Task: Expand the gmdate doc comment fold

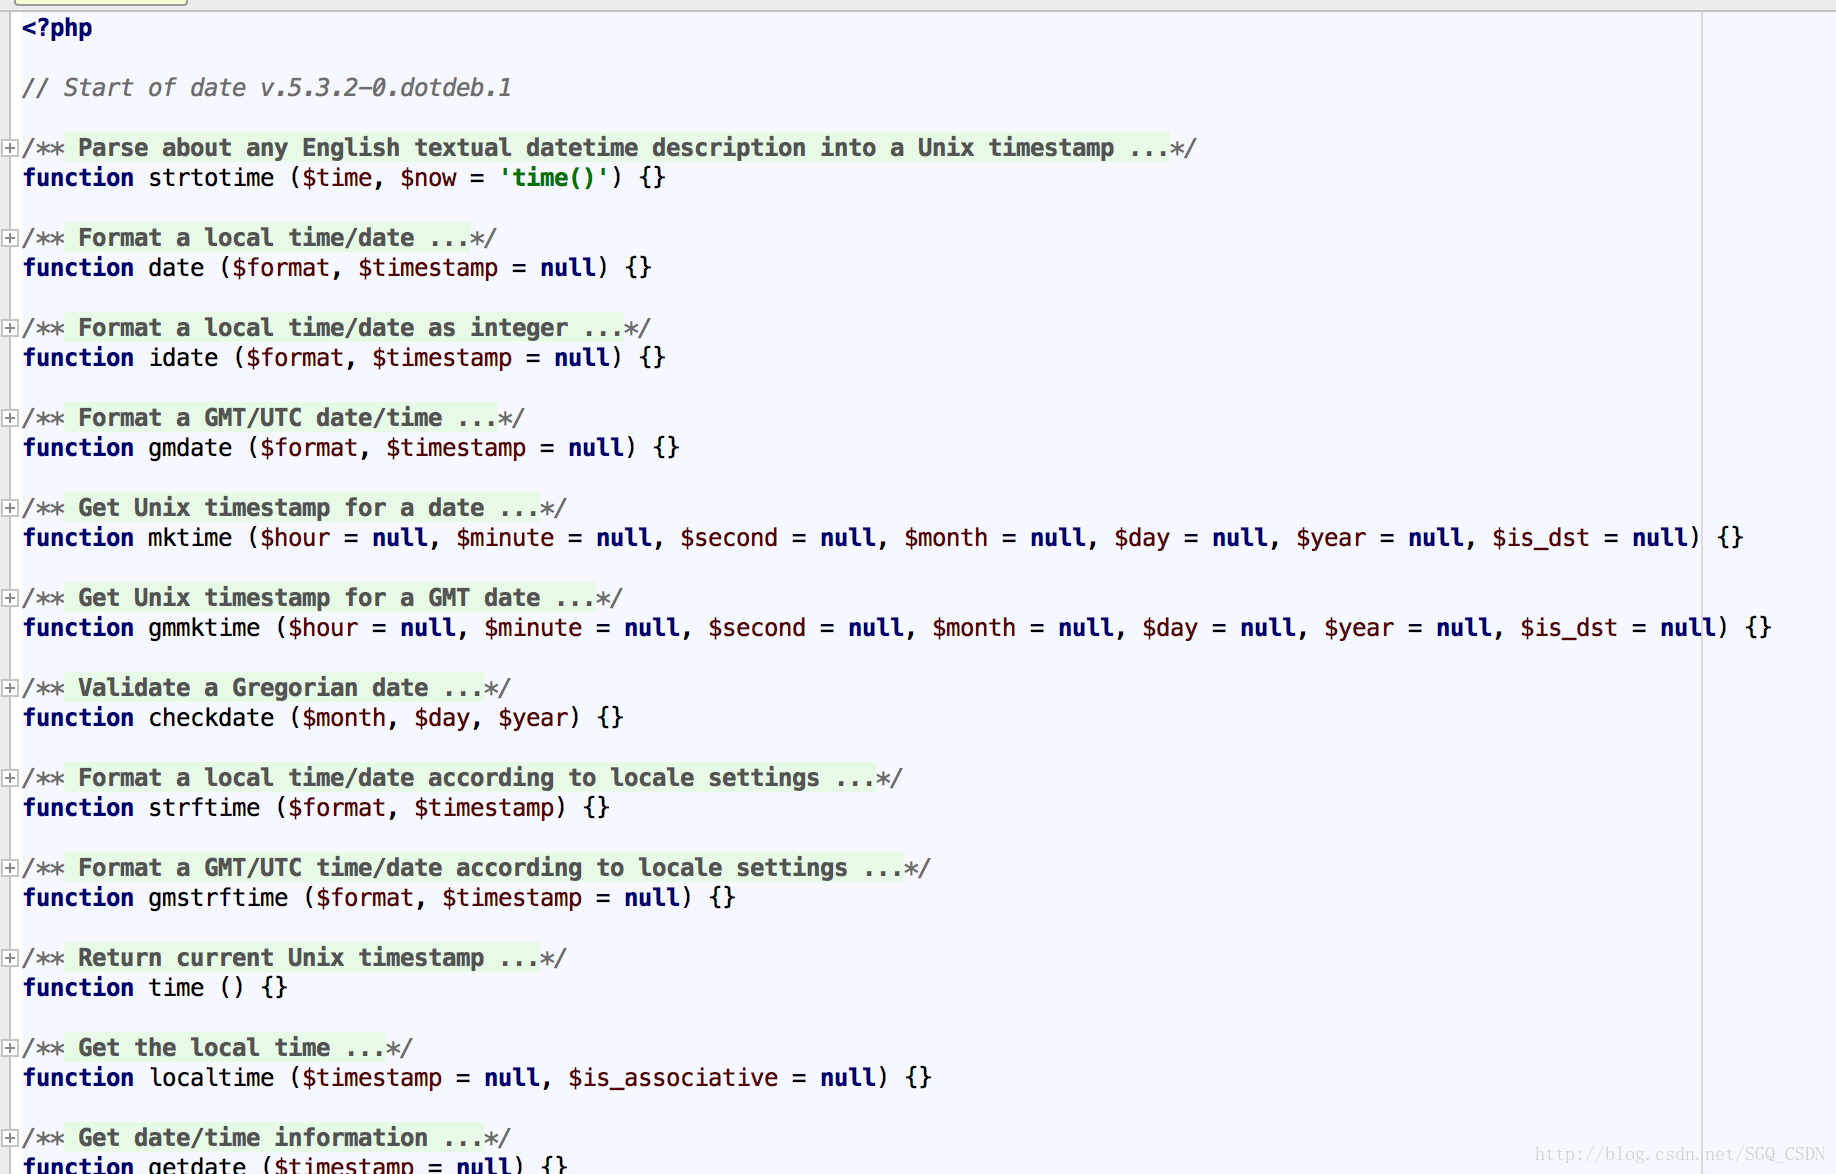Action: click(x=10, y=418)
